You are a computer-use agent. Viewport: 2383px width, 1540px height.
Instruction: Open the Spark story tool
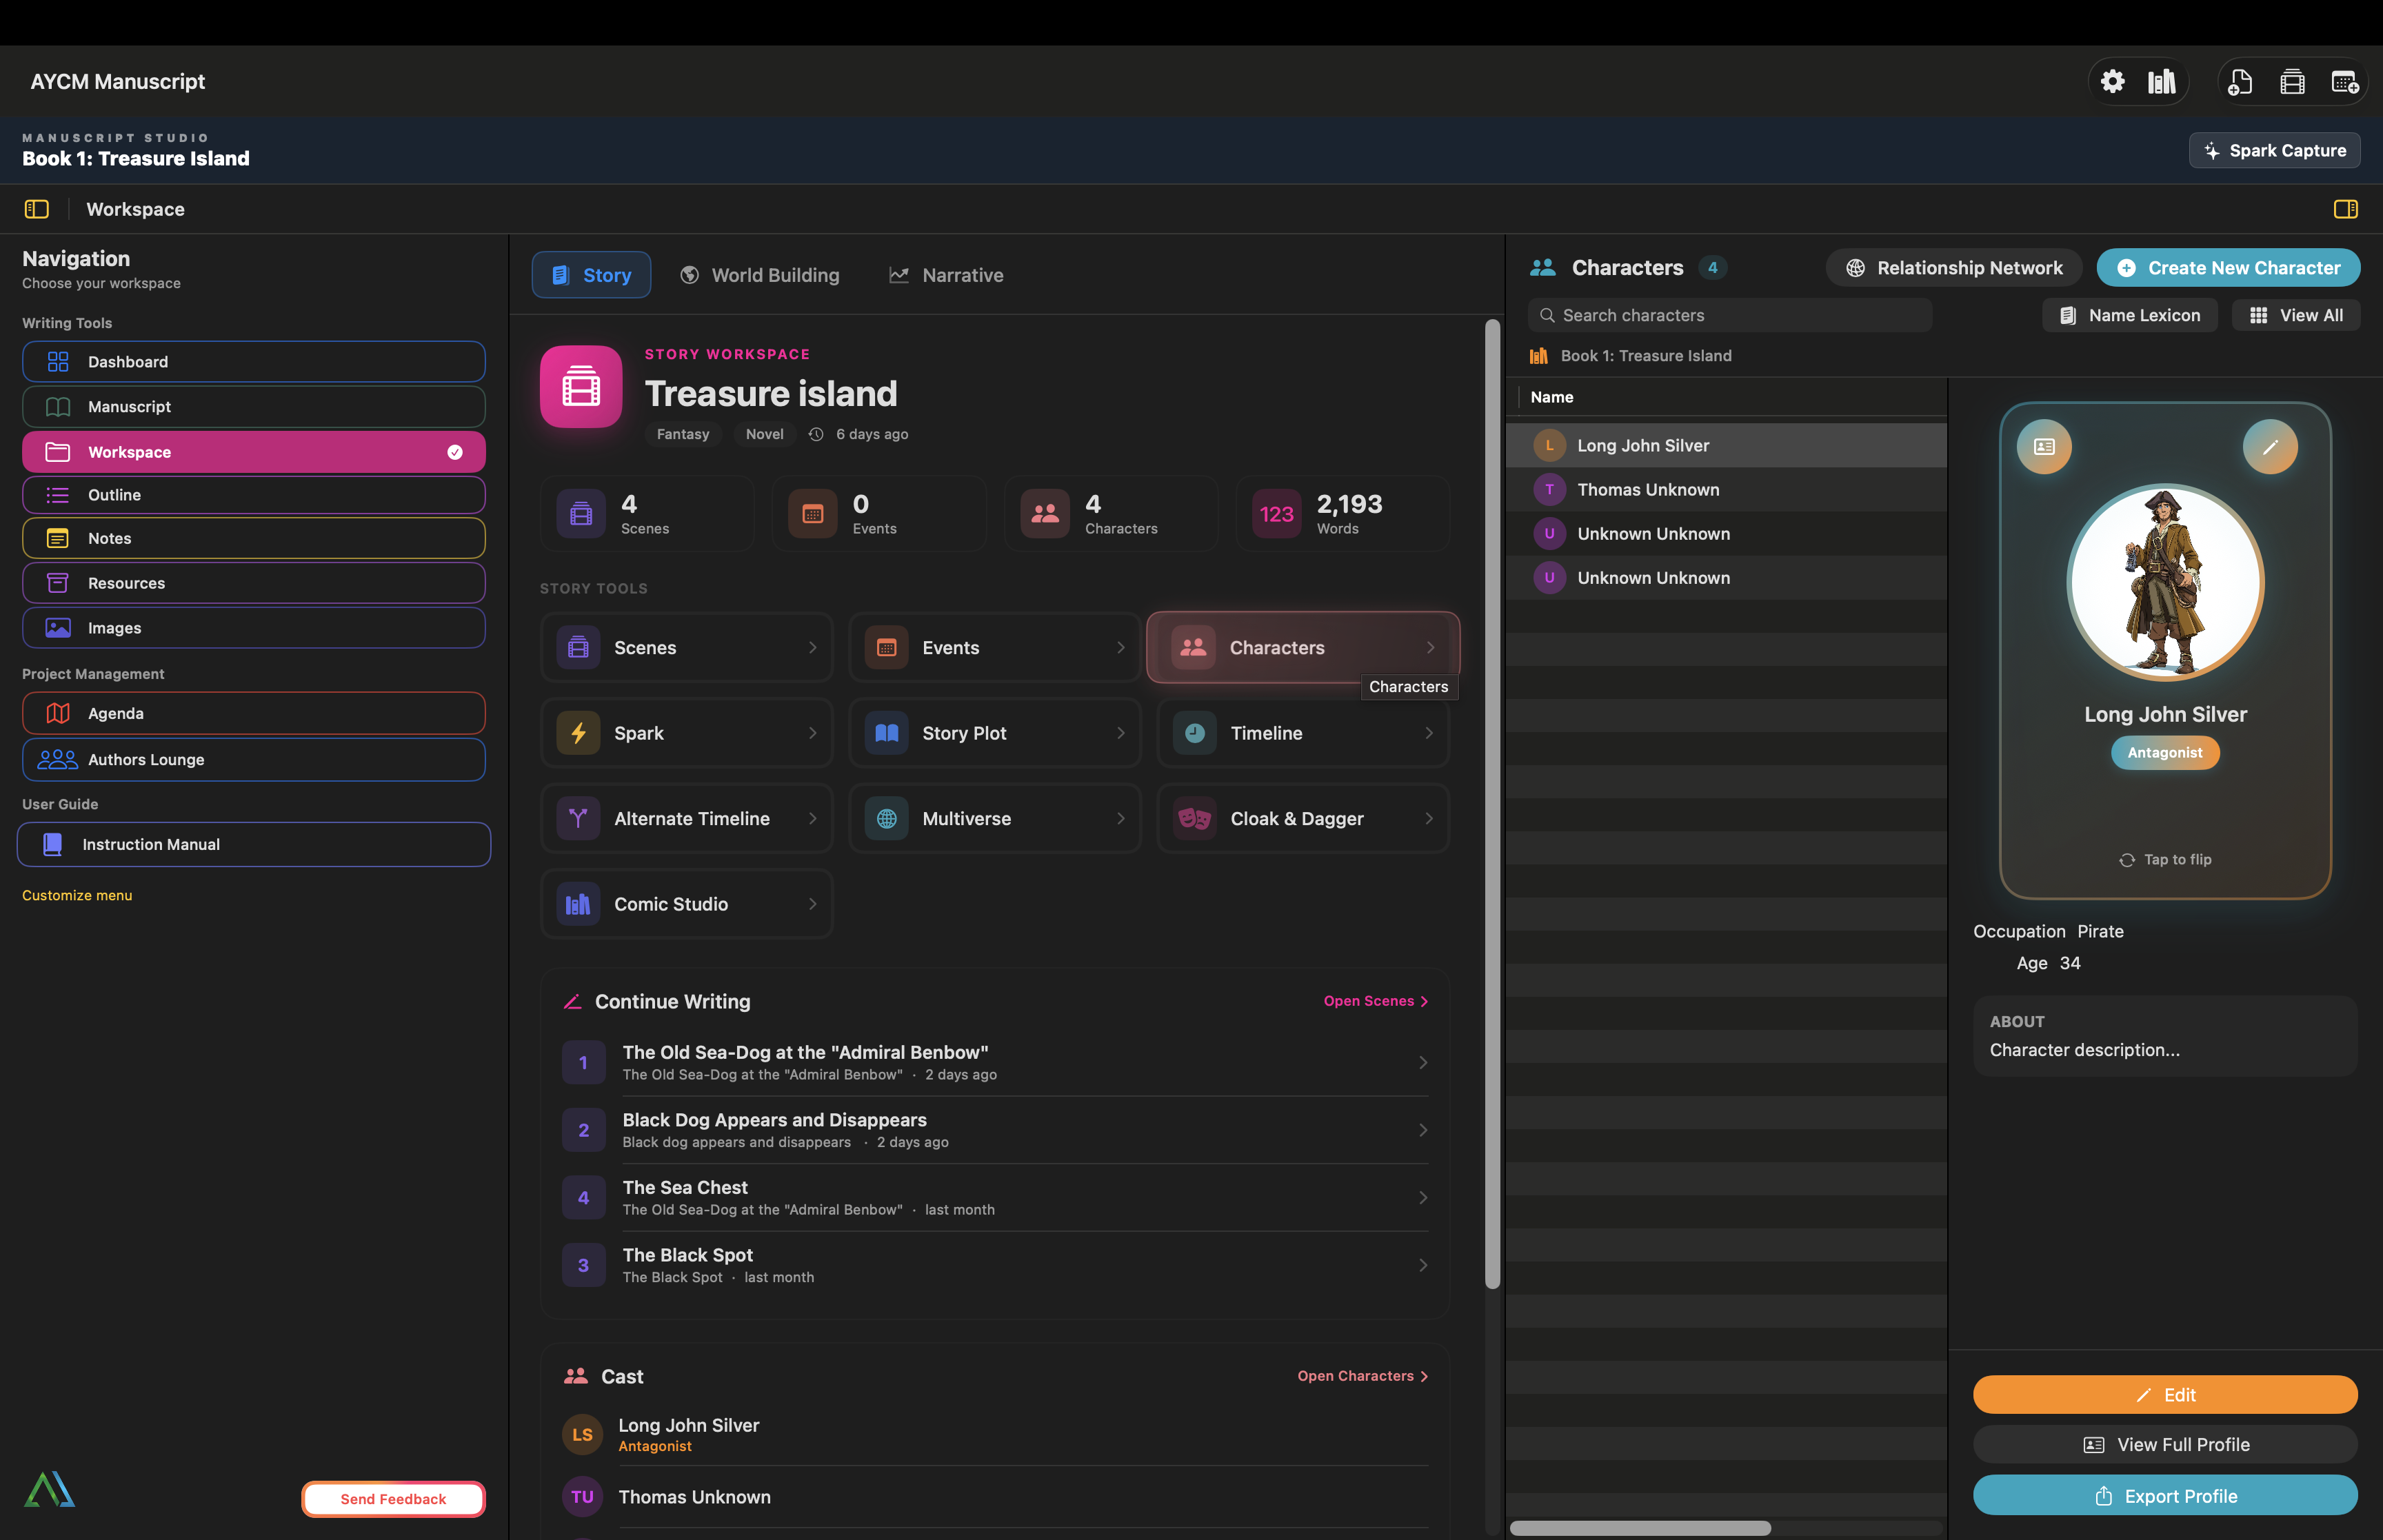[x=687, y=733]
